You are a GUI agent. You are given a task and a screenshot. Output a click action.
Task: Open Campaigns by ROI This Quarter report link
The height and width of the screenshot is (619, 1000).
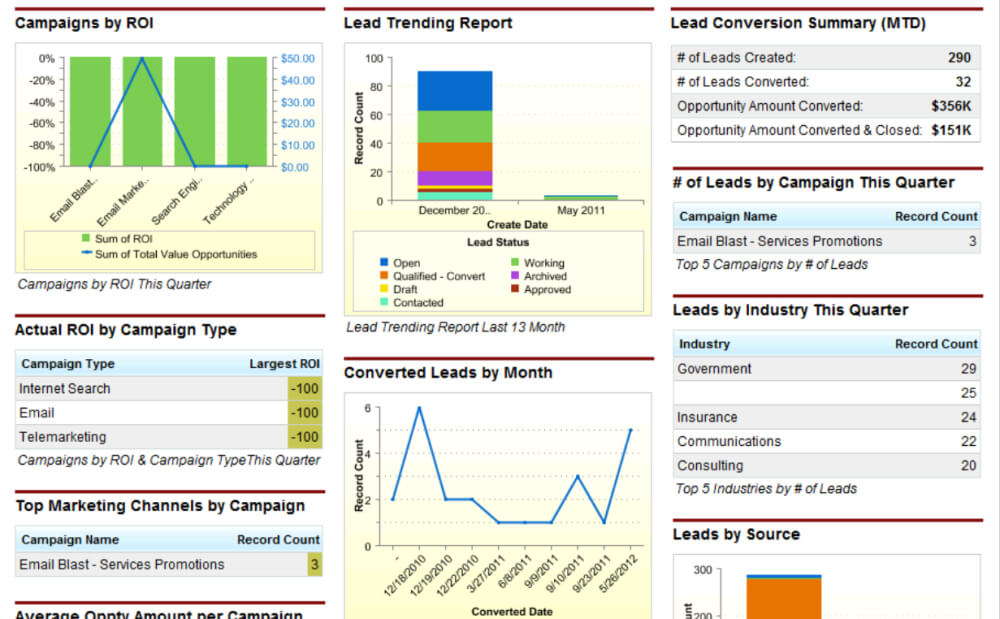[114, 284]
